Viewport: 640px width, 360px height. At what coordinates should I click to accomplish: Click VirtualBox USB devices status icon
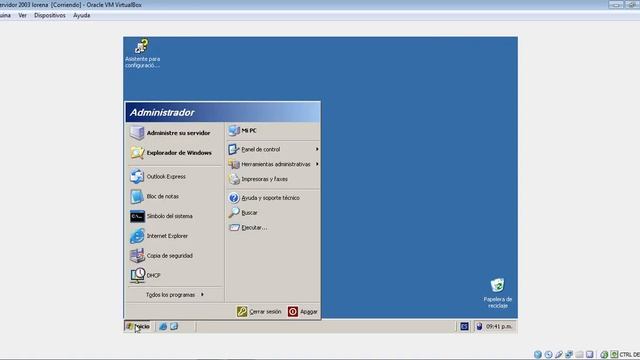point(559,355)
